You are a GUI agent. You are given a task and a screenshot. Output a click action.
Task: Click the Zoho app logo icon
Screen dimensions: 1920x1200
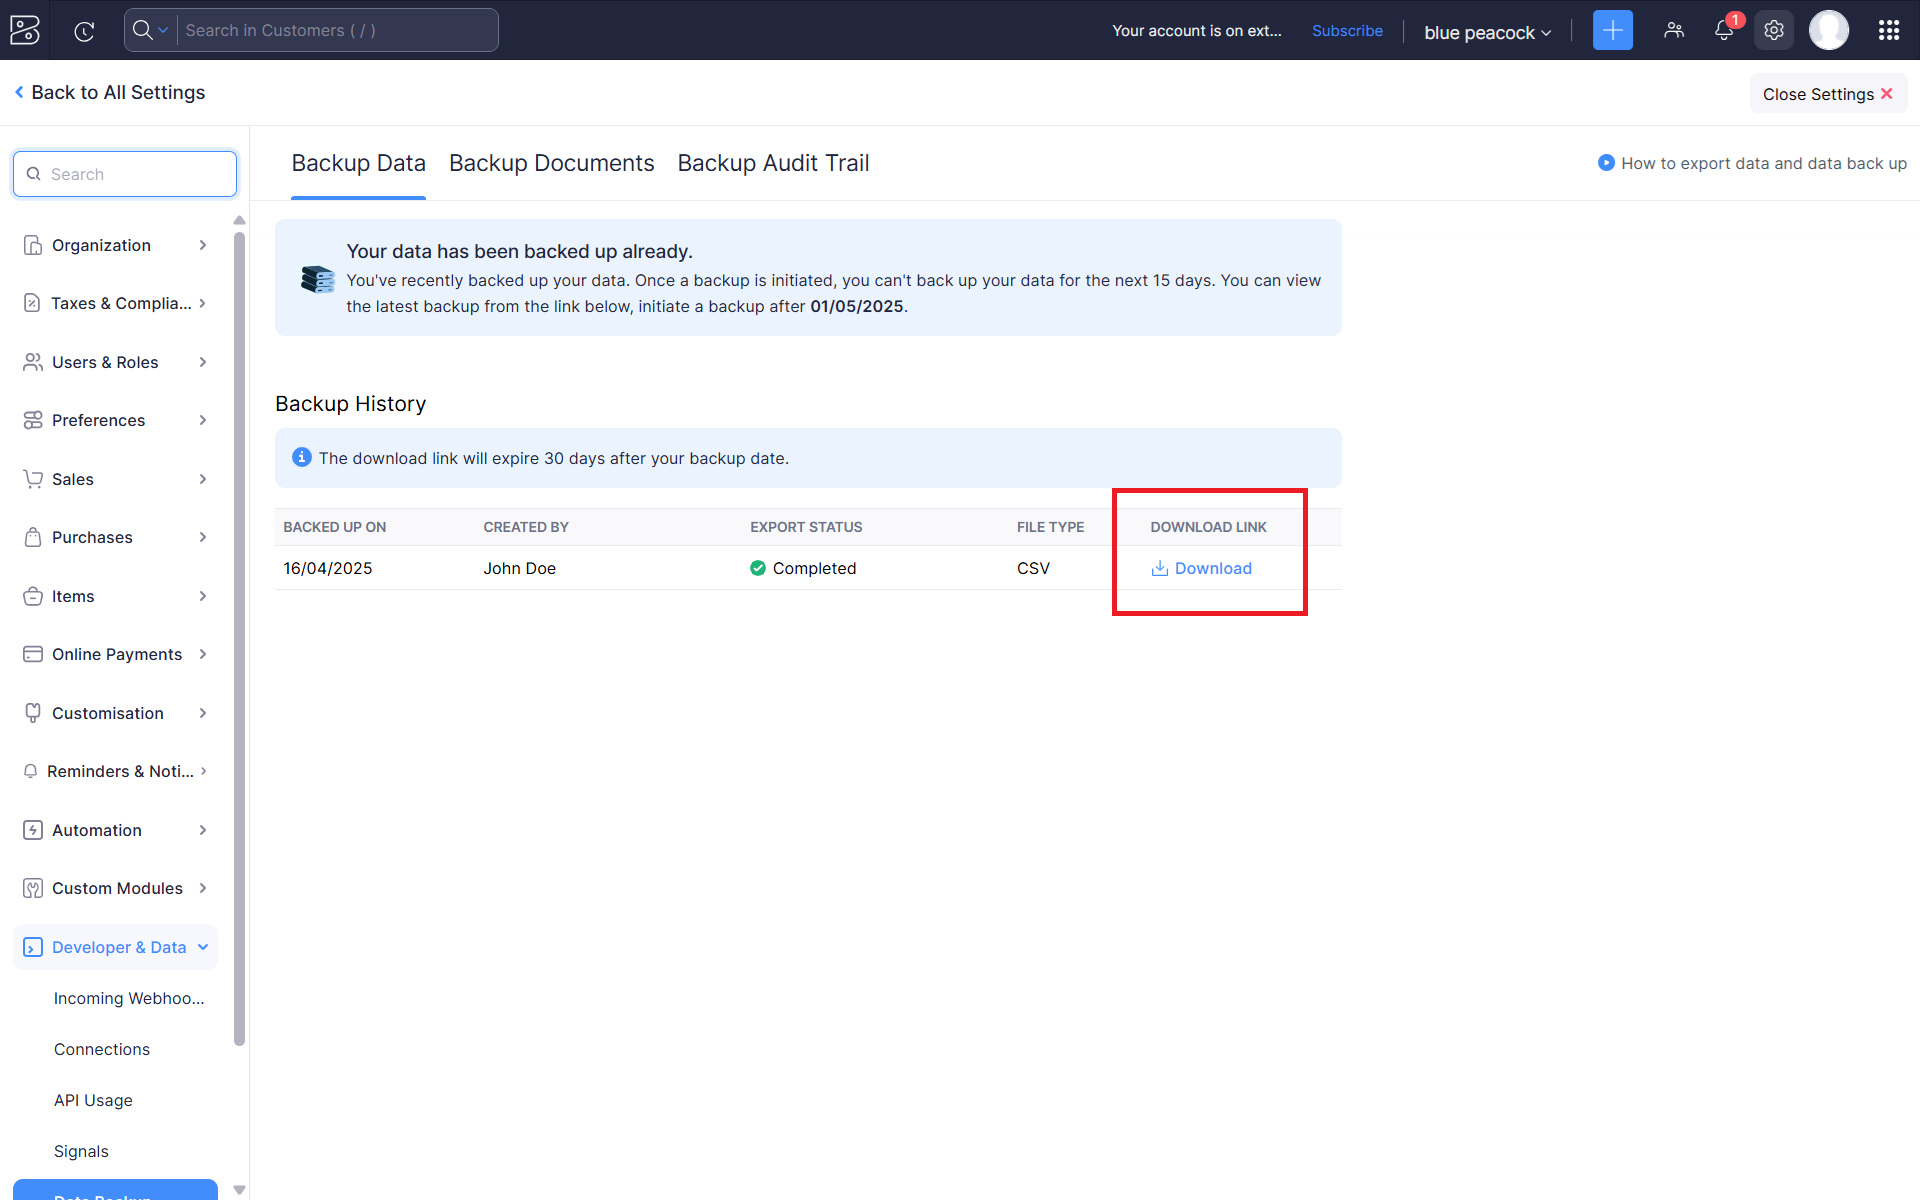tap(24, 30)
